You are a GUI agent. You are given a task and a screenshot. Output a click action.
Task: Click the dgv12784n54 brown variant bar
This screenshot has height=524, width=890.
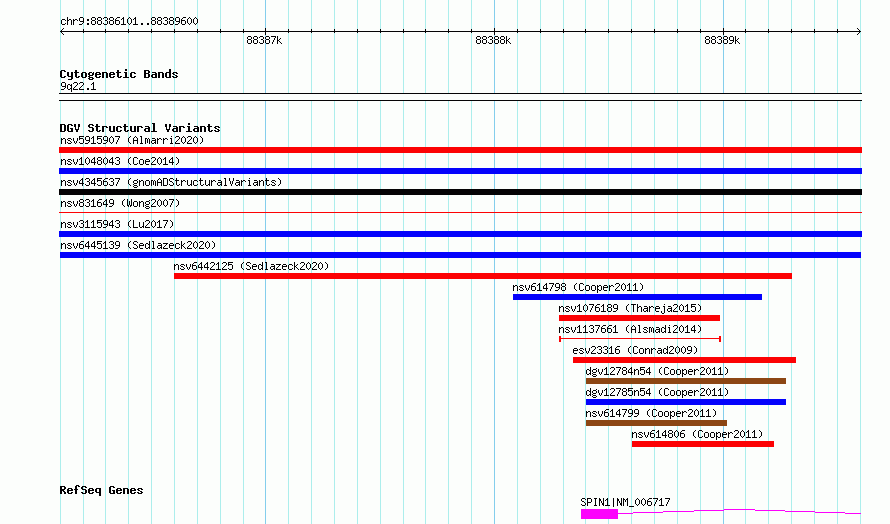click(686, 381)
